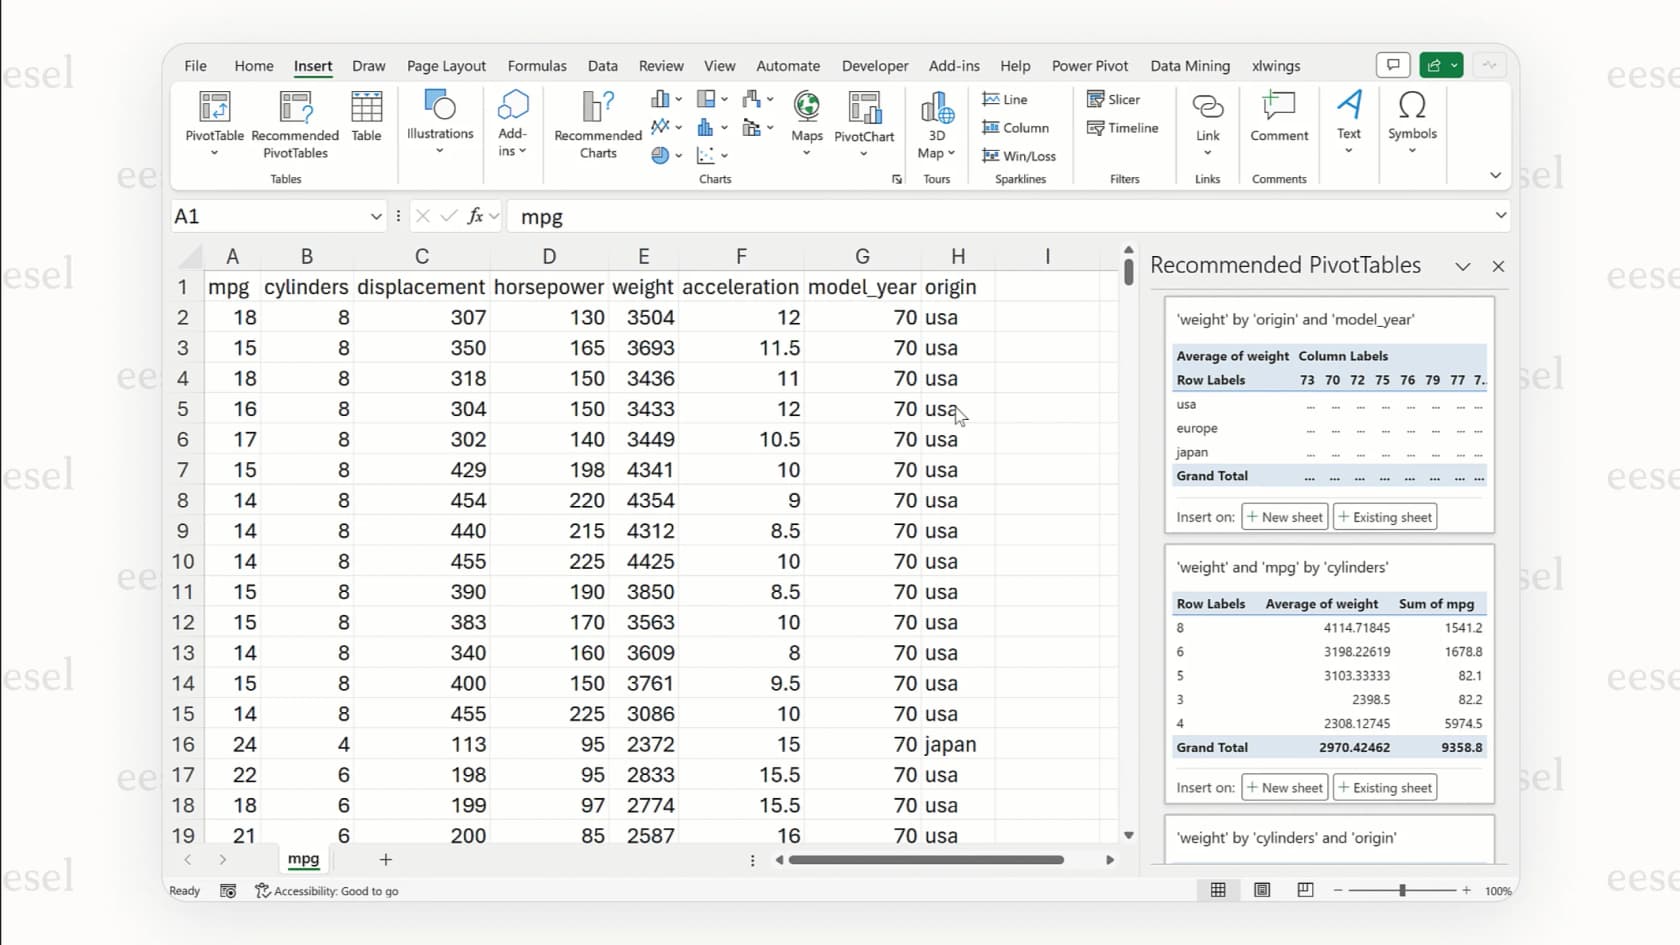The height and width of the screenshot is (945, 1680).
Task: Expand the formula bar
Action: pyautogui.click(x=1500, y=215)
